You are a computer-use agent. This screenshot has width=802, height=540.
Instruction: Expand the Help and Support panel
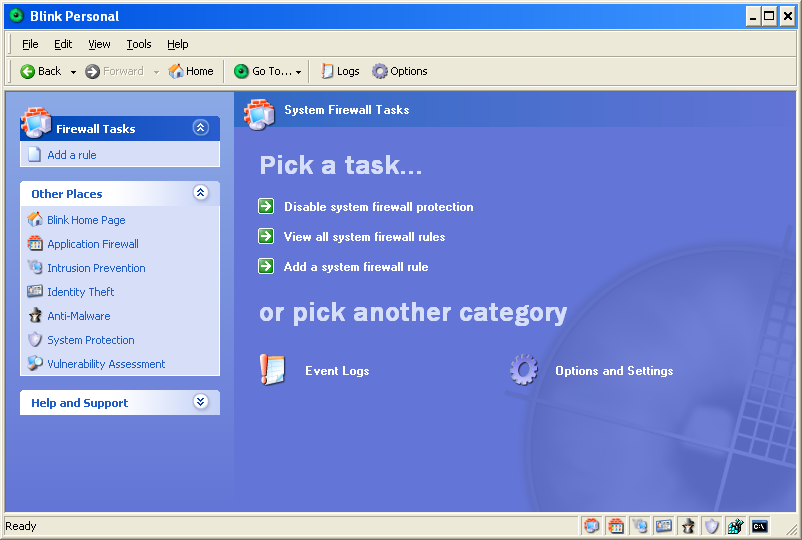click(200, 401)
